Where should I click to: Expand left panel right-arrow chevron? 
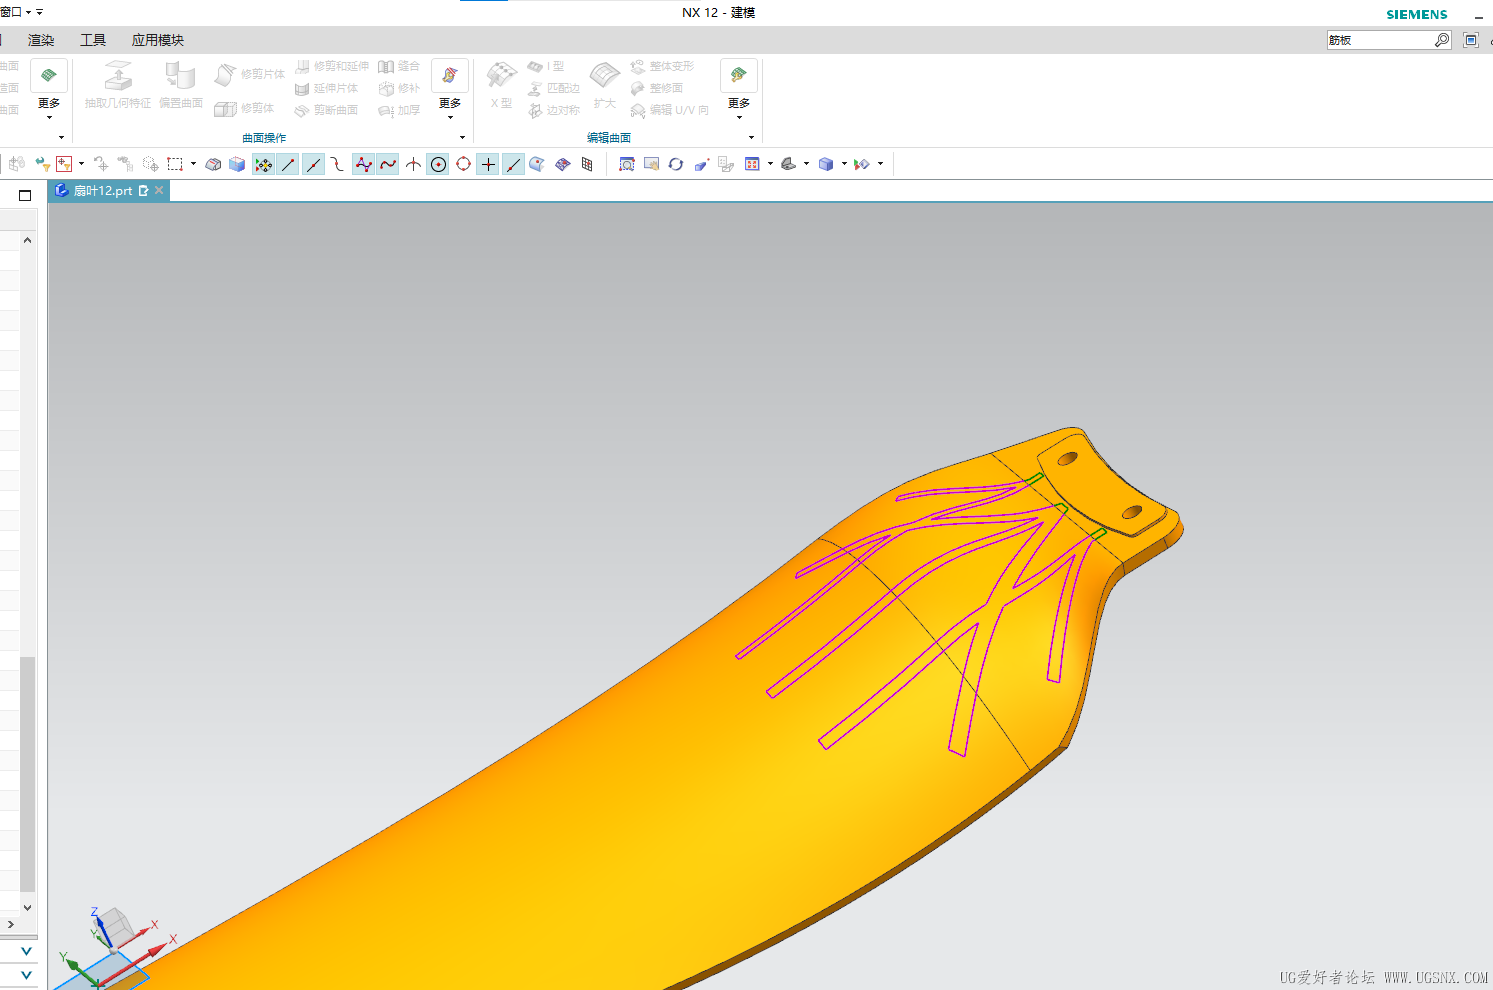click(x=10, y=924)
